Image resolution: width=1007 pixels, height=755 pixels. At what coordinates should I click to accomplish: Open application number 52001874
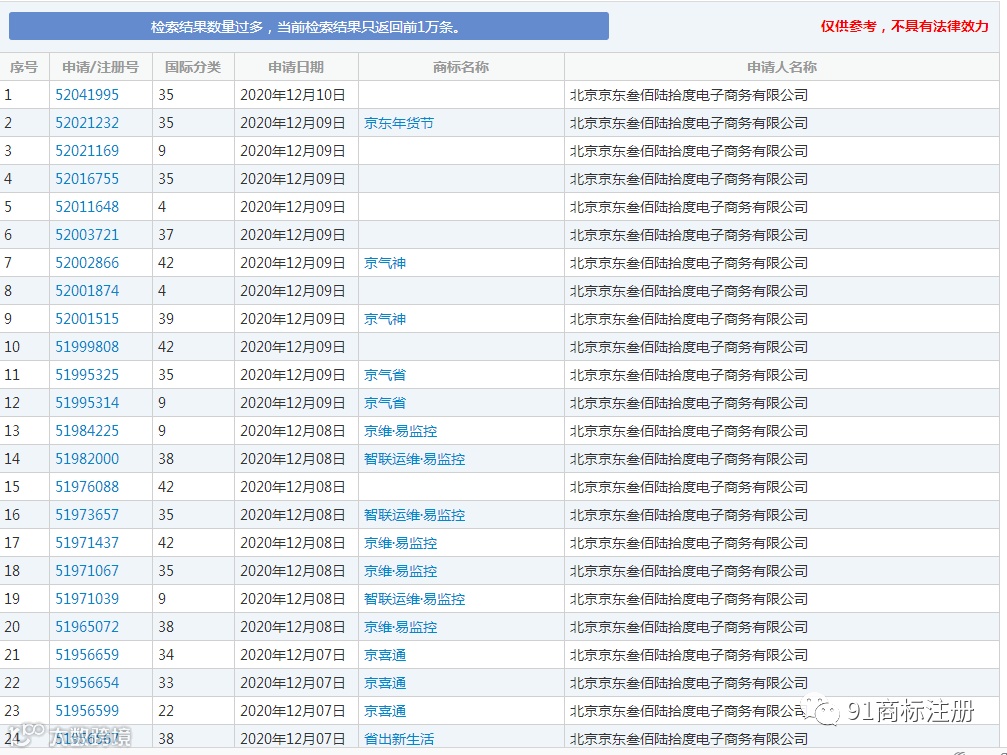pyautogui.click(x=87, y=291)
